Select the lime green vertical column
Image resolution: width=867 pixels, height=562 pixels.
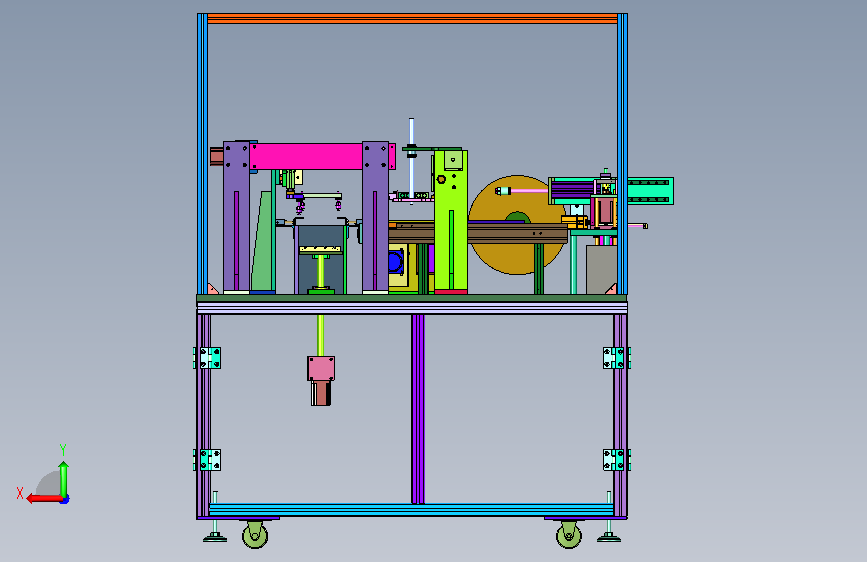click(x=451, y=221)
